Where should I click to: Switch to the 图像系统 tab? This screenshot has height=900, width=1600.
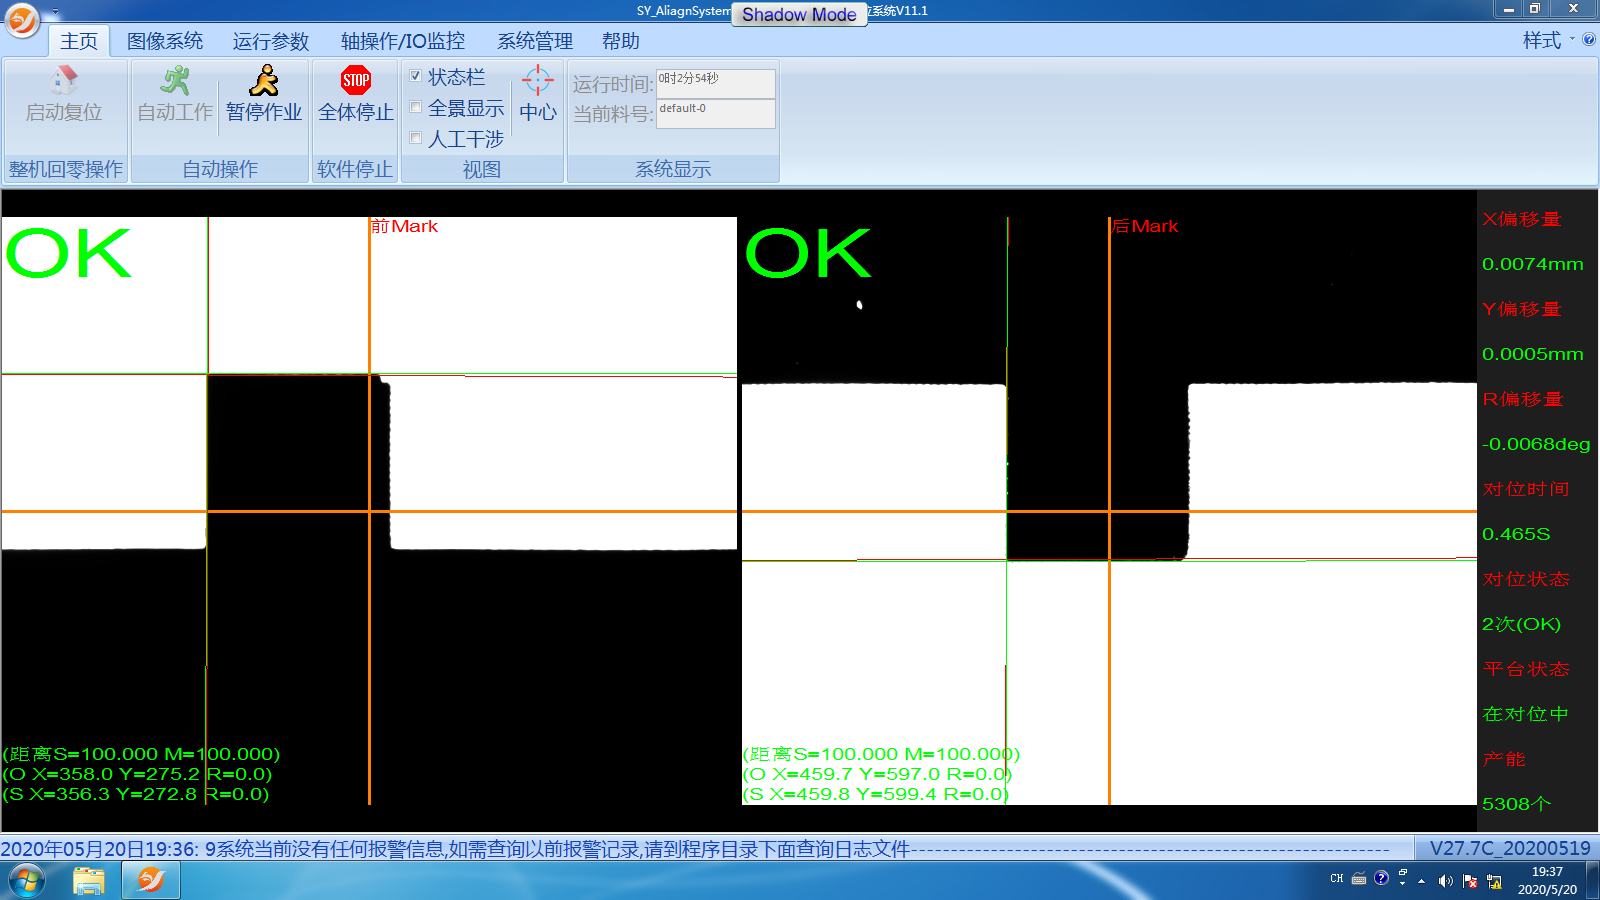point(165,41)
